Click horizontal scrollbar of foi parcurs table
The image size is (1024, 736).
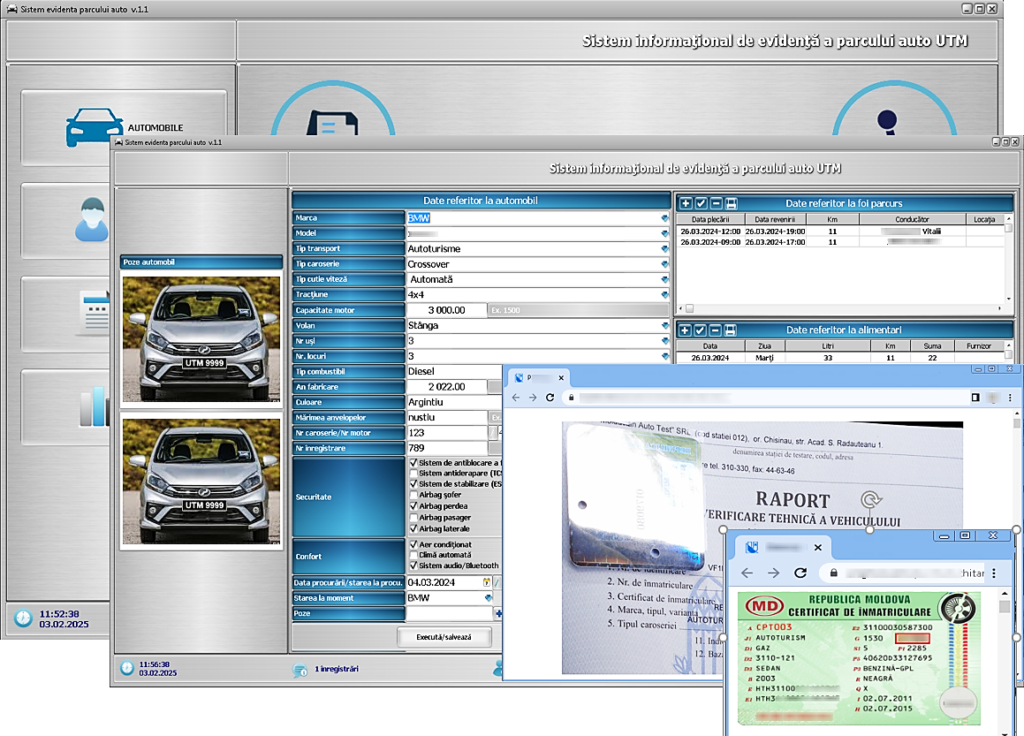[x=842, y=308]
